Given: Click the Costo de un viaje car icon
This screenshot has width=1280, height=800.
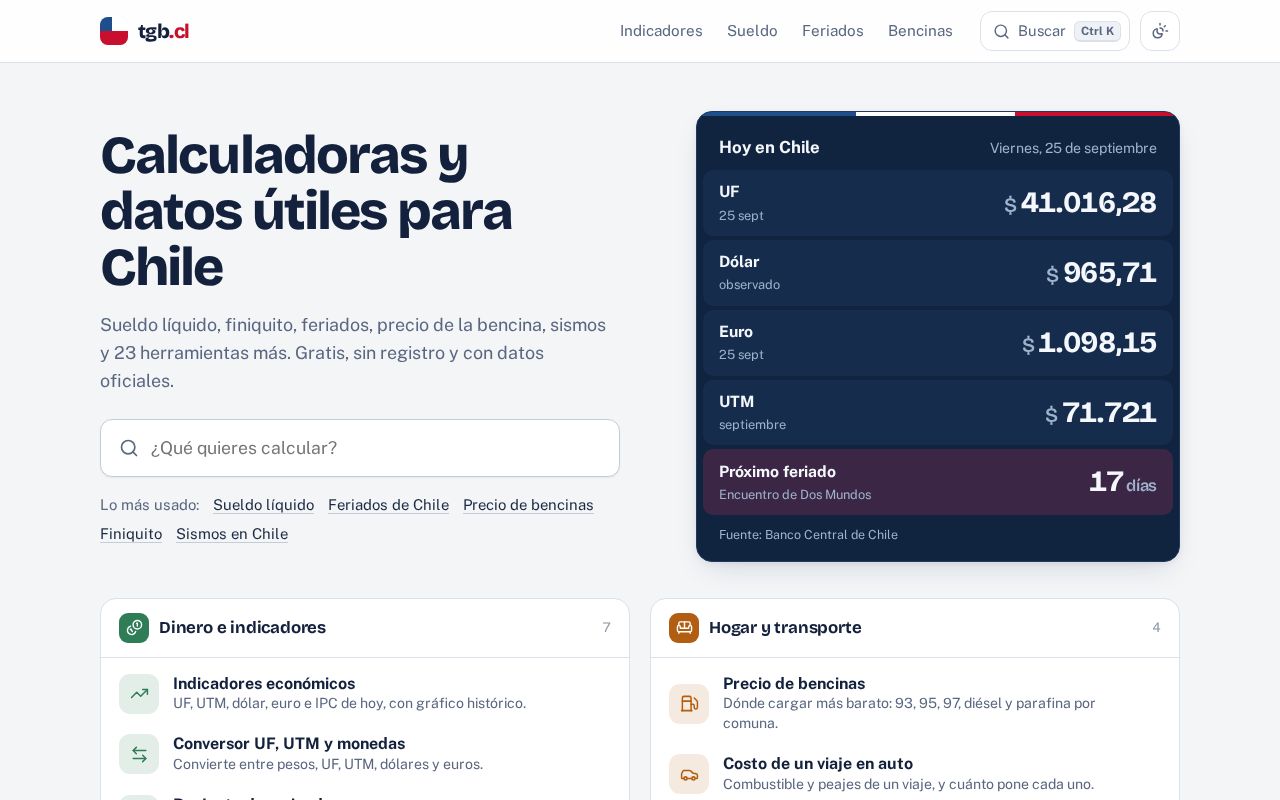Looking at the screenshot, I should pos(689,774).
